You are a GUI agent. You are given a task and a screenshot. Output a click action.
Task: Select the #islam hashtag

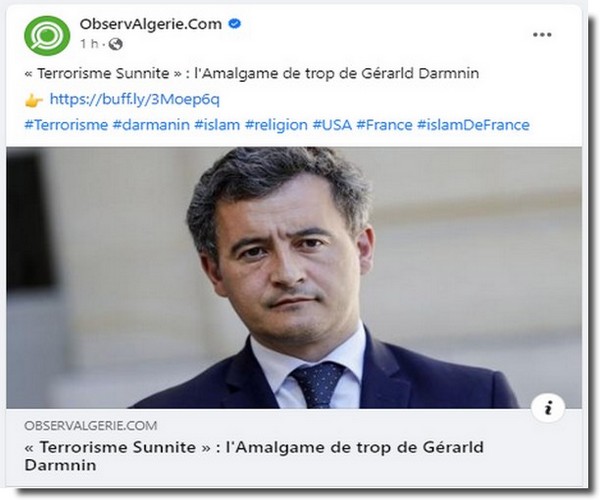(217, 125)
